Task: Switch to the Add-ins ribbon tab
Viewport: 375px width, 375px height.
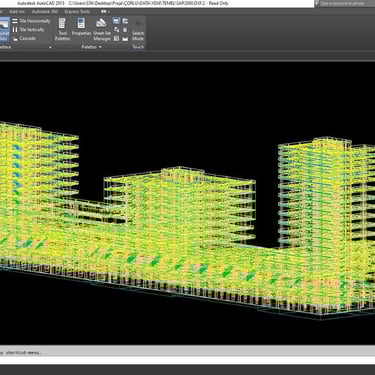Action: coord(17,11)
